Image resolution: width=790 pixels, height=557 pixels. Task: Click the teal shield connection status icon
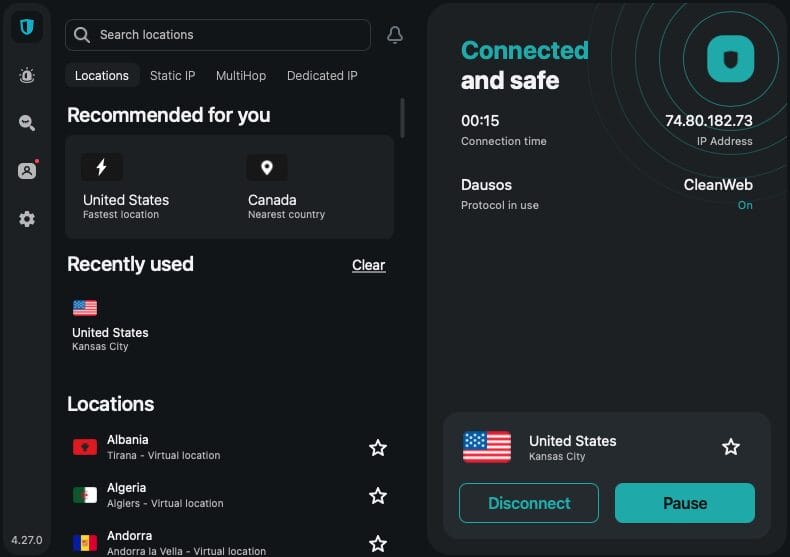point(731,59)
